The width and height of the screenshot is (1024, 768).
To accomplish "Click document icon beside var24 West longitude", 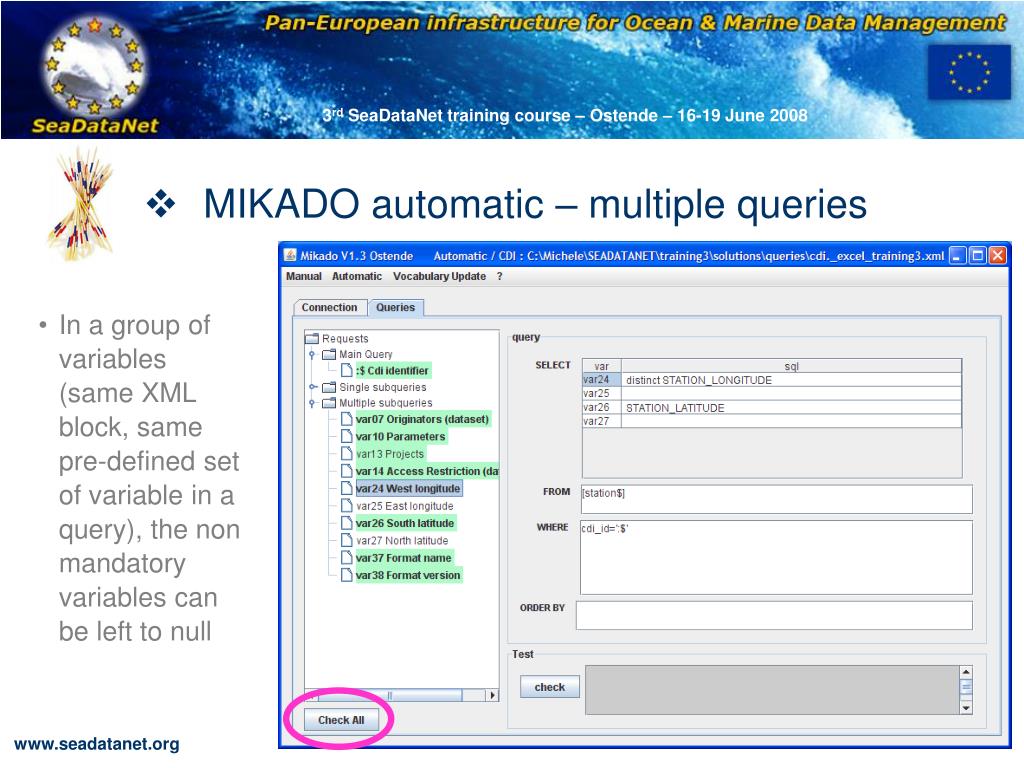I will pos(347,488).
